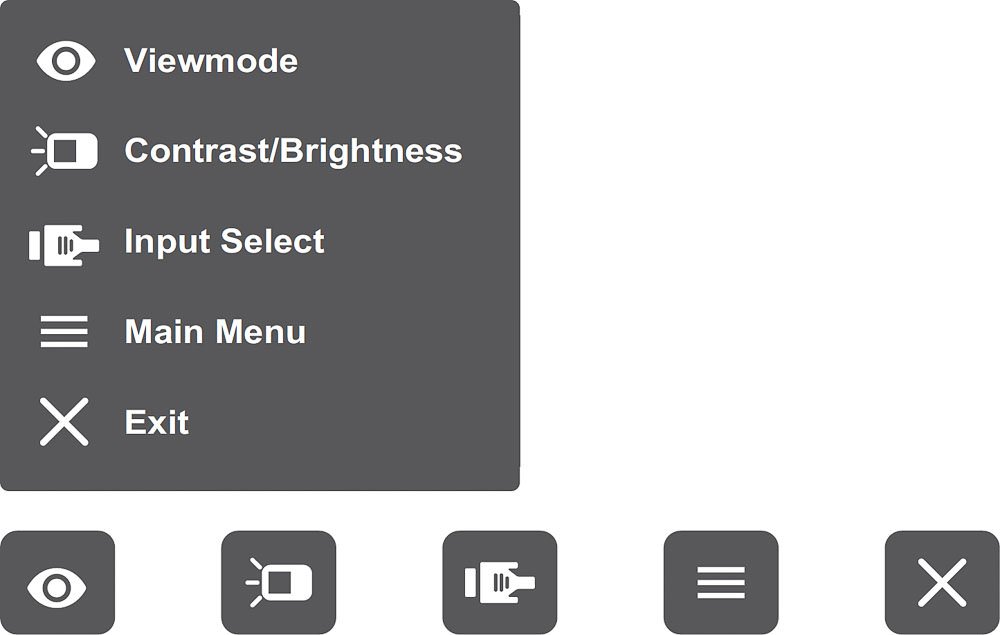Tap the X Exit button in bottom row
The width and height of the screenshot is (1000, 635).
pyautogui.click(x=942, y=582)
